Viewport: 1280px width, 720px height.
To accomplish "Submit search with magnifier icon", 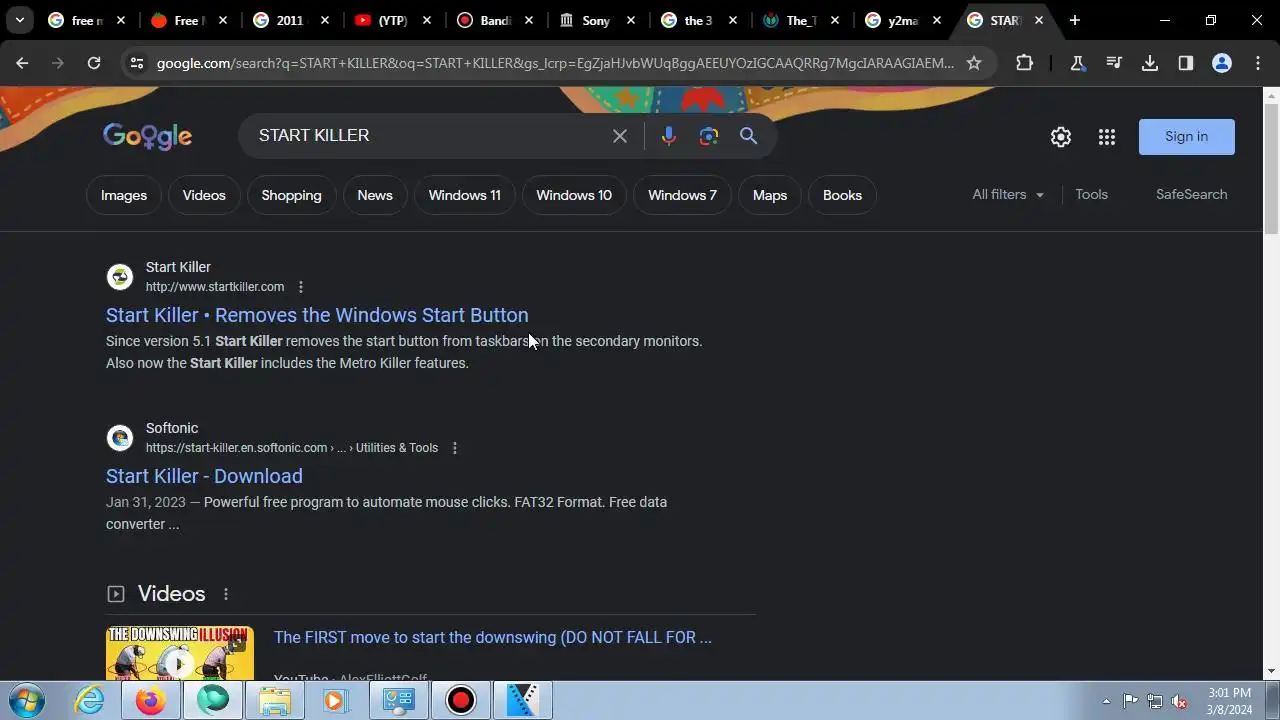I will click(x=749, y=136).
